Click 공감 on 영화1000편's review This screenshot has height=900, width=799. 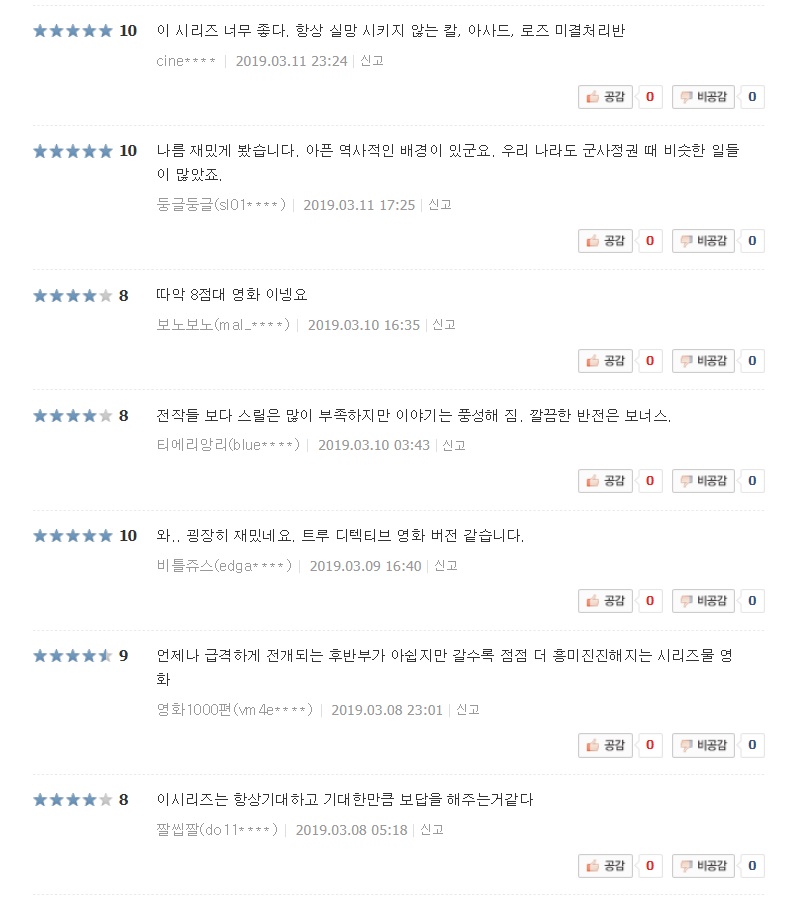[x=605, y=745]
